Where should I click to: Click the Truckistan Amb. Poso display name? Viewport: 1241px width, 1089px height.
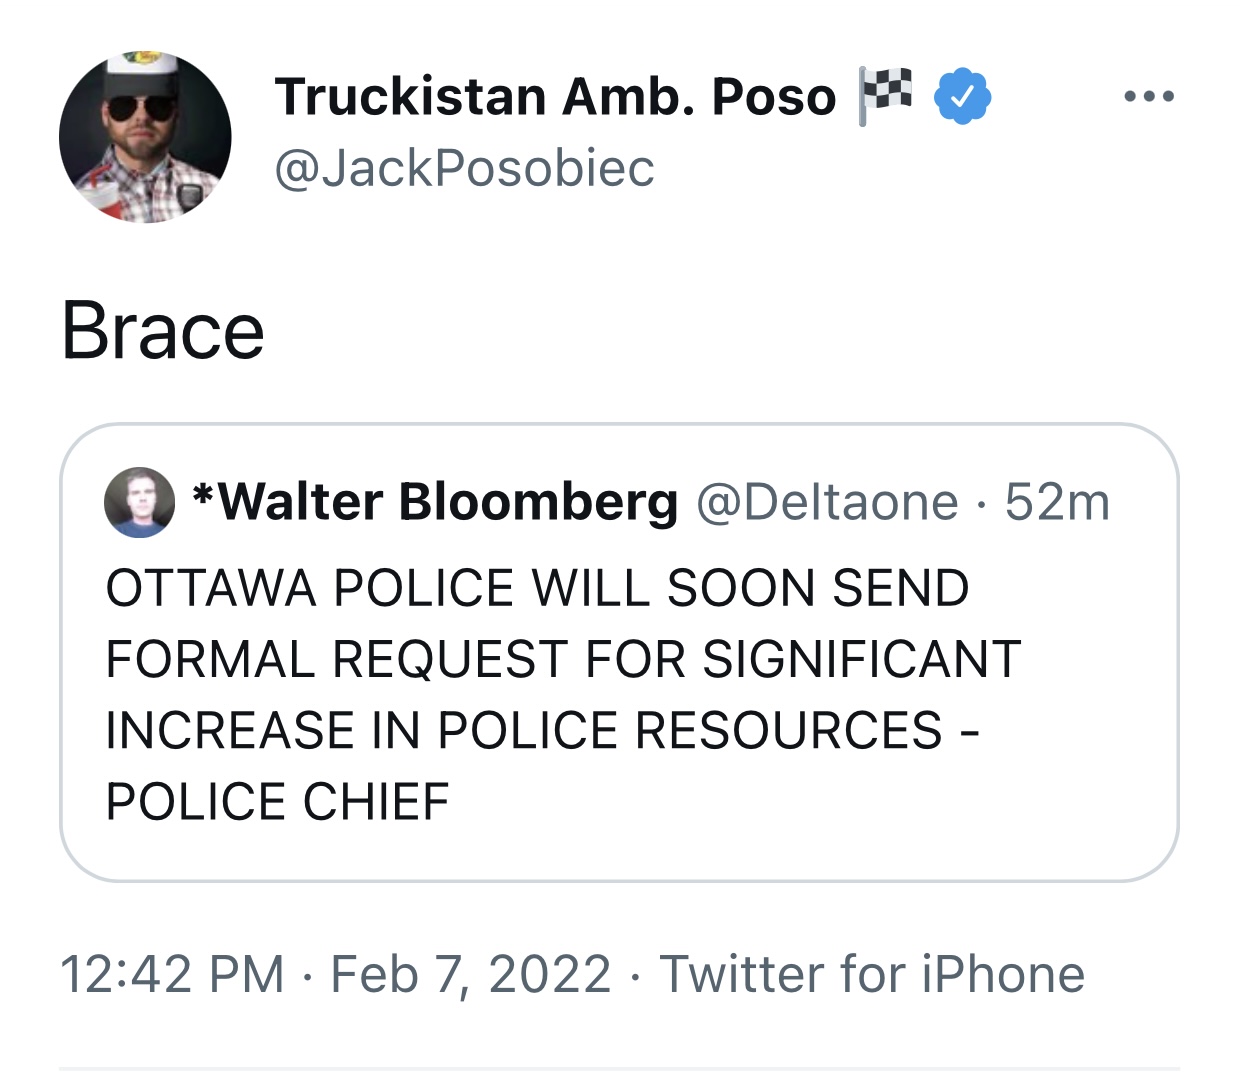click(x=556, y=97)
